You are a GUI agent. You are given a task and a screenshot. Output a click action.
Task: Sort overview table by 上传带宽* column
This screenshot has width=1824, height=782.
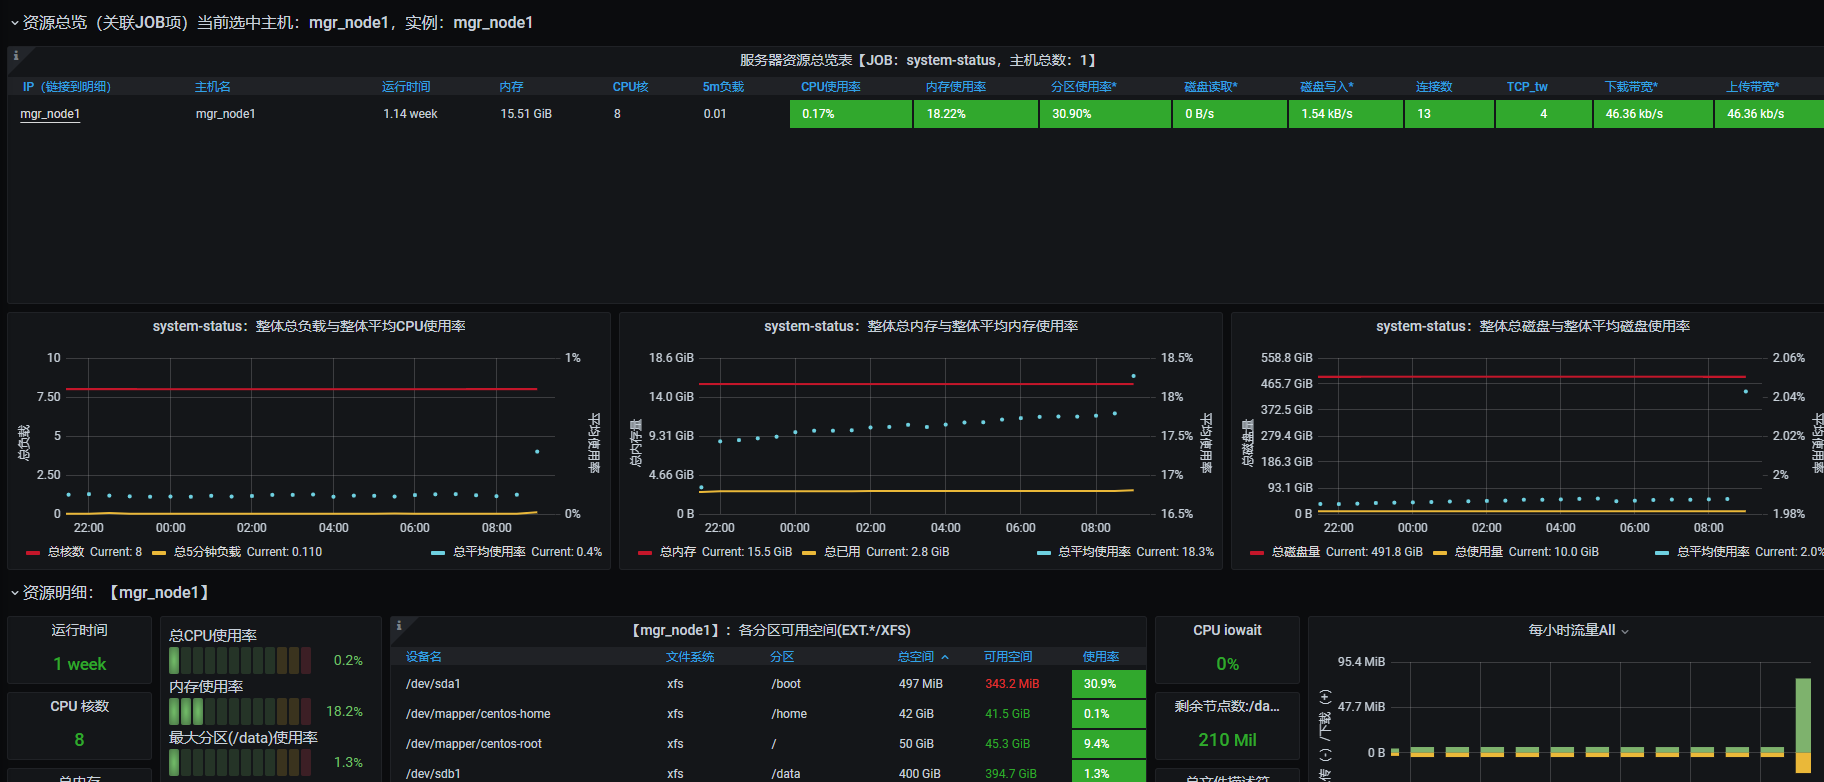(1753, 87)
